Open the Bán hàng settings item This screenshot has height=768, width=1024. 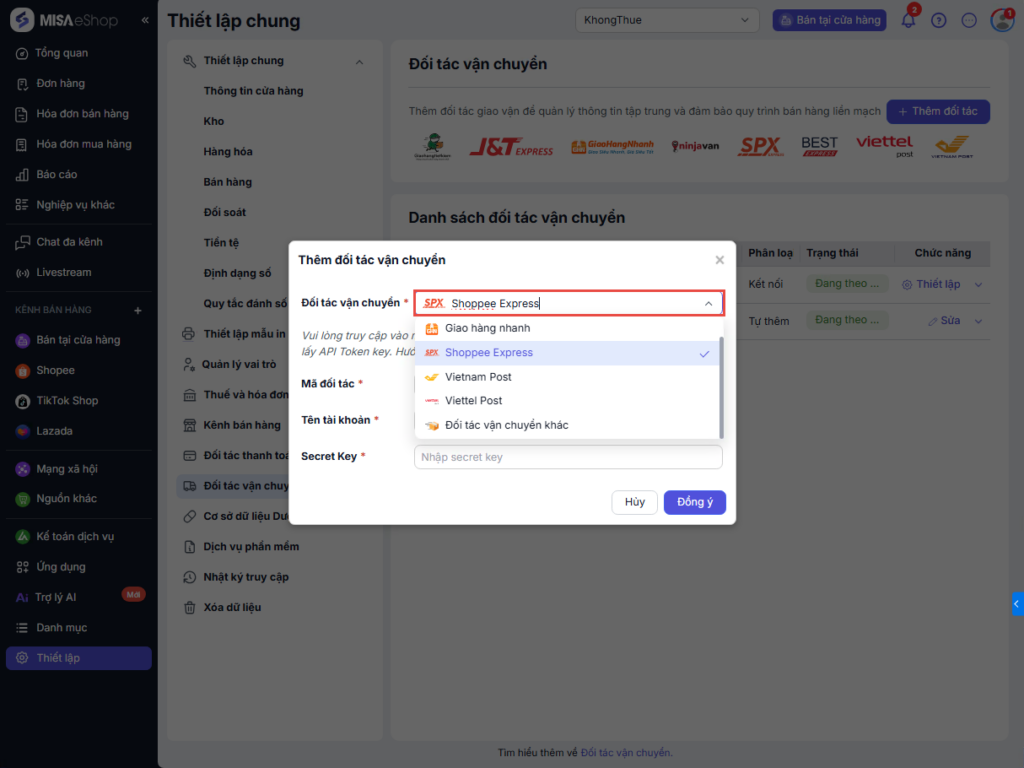point(227,182)
